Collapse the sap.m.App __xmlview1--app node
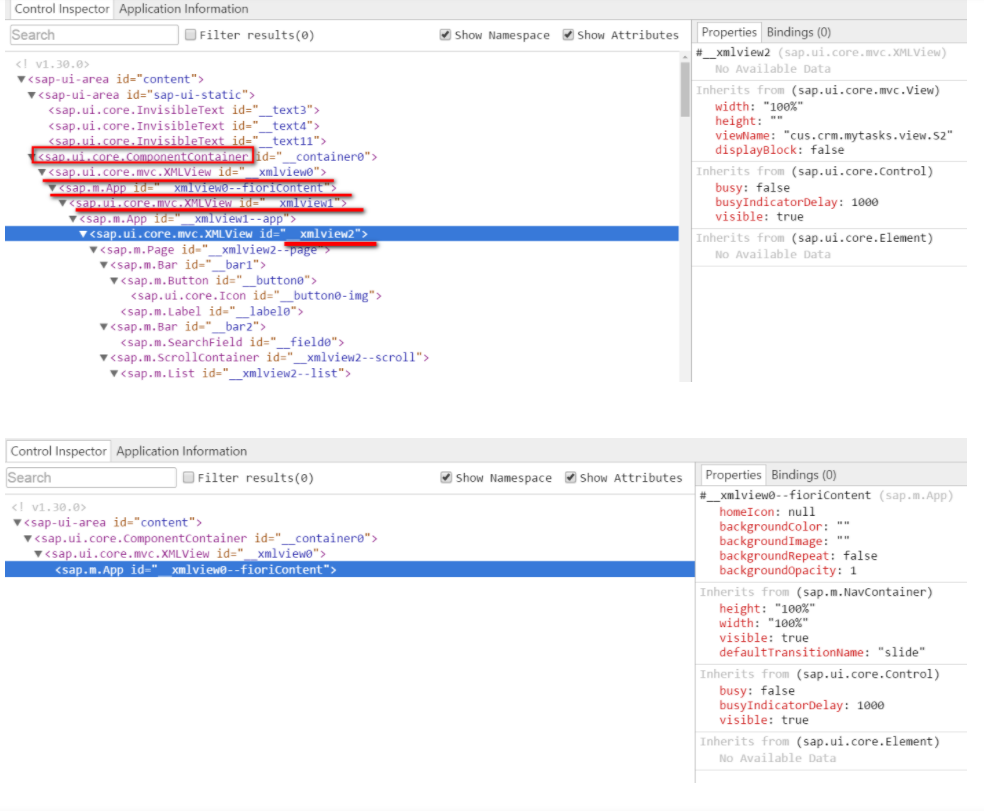Image resolution: width=984 pixels, height=811 pixels. point(72,218)
